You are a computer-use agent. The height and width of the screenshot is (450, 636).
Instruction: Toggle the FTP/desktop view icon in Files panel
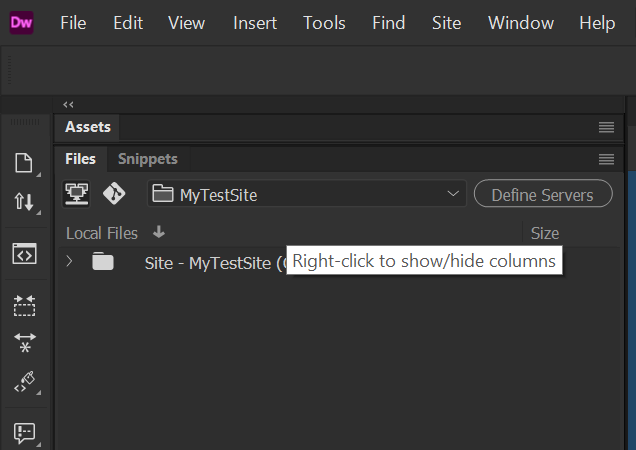[x=77, y=194]
